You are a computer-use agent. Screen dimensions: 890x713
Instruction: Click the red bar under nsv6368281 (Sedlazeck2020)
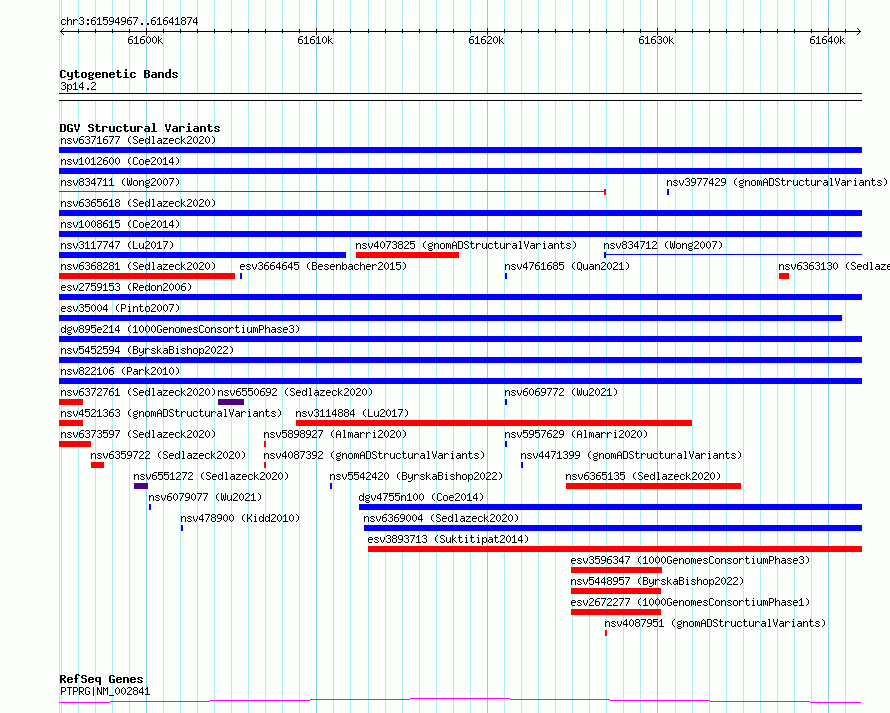click(x=147, y=276)
